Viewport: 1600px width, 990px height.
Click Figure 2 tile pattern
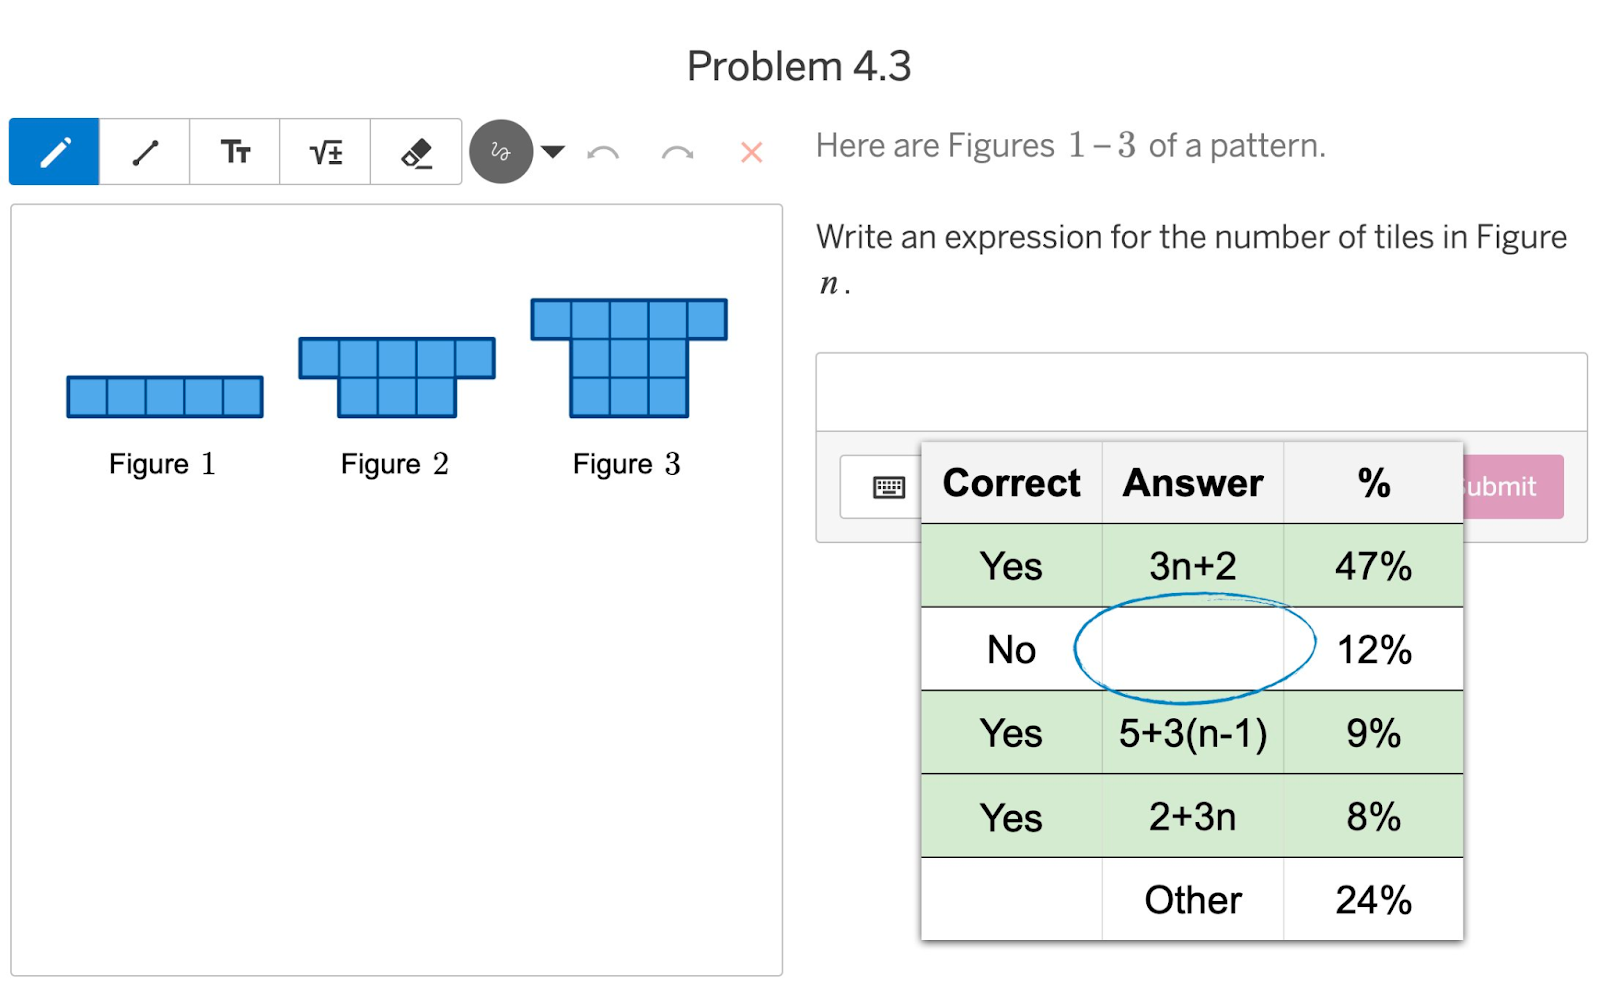(397, 377)
